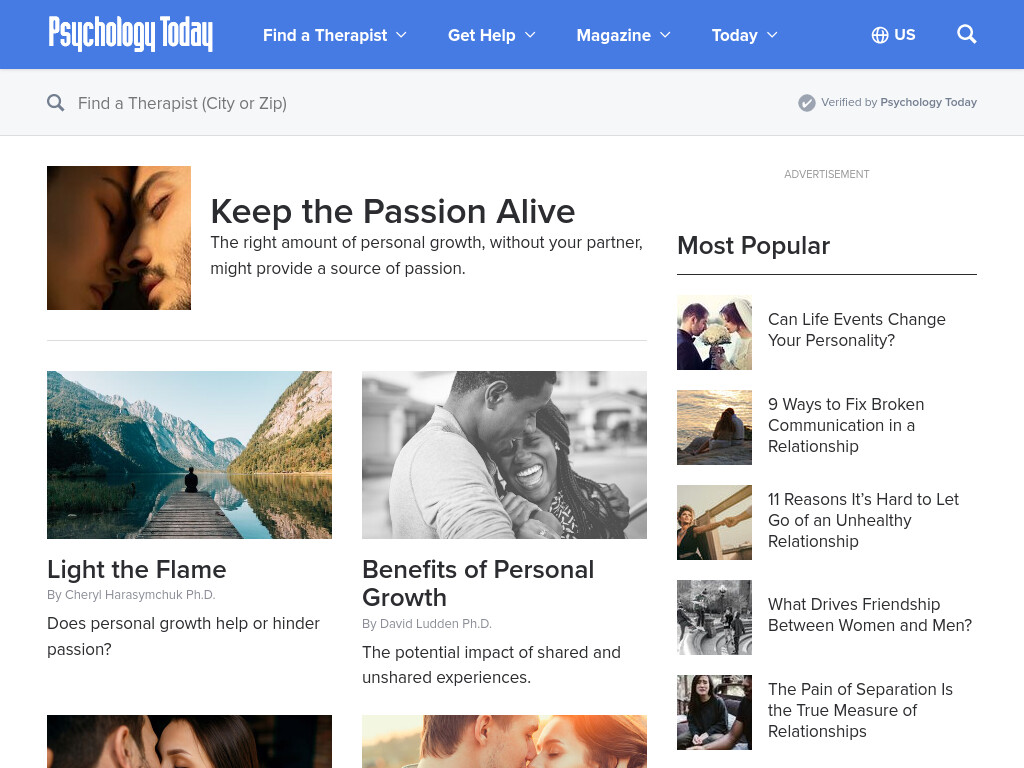Open the Magazine dropdown chevron

(x=665, y=35)
